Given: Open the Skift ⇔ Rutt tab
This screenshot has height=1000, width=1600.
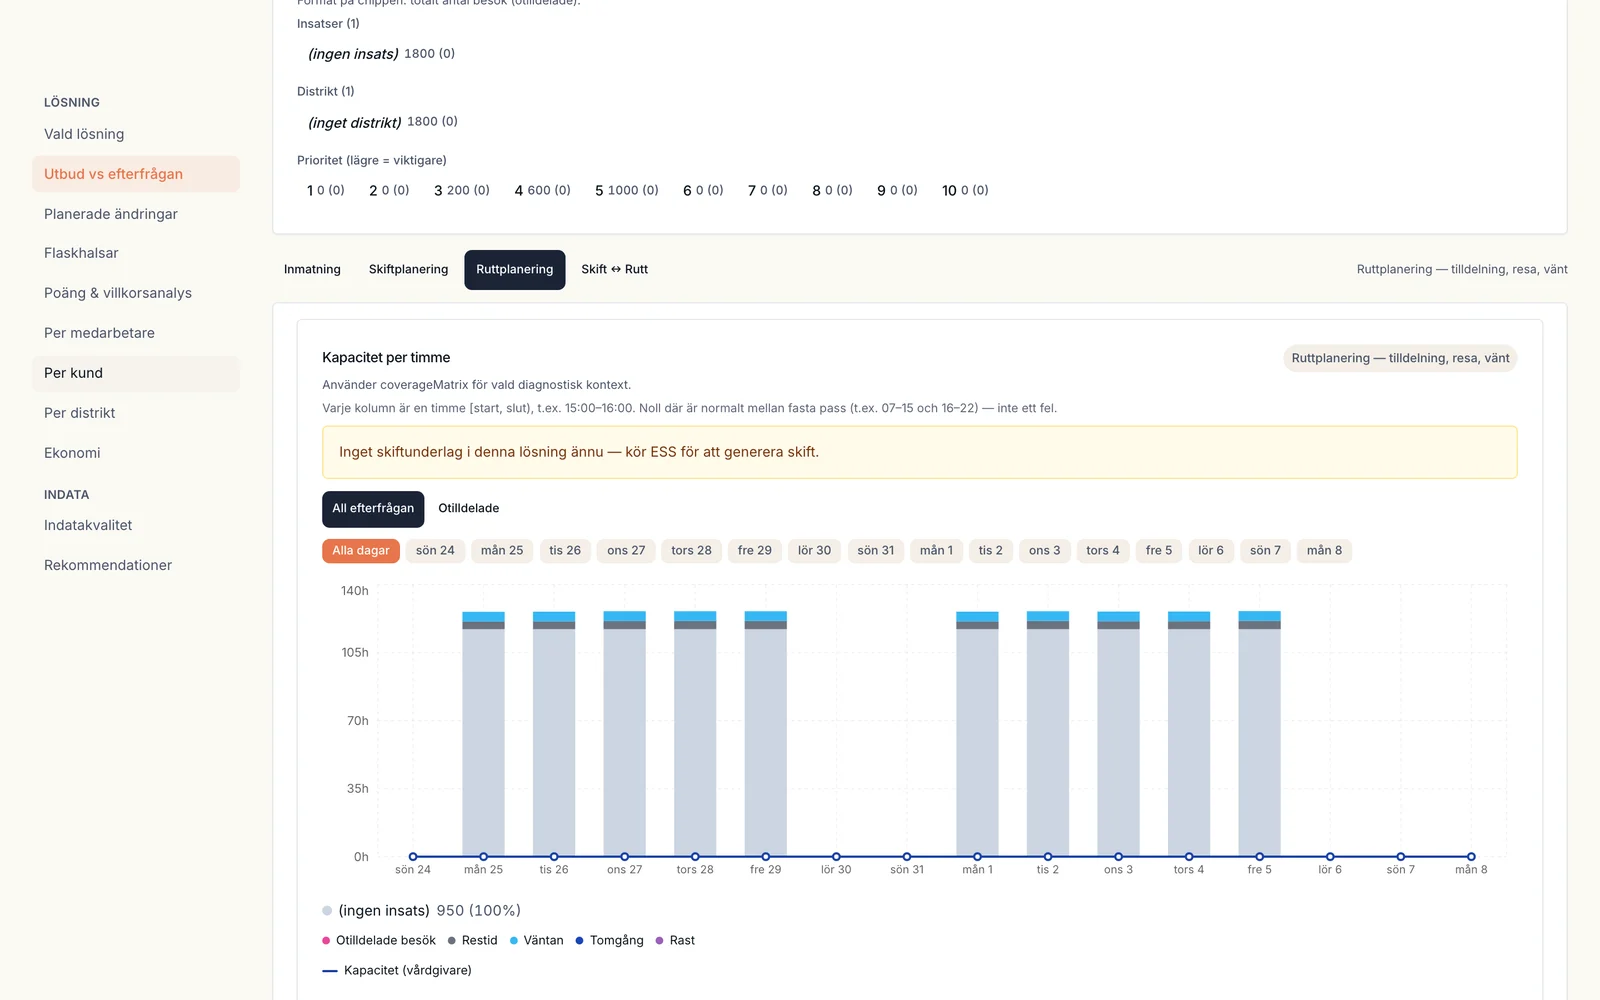Looking at the screenshot, I should pyautogui.click(x=615, y=270).
